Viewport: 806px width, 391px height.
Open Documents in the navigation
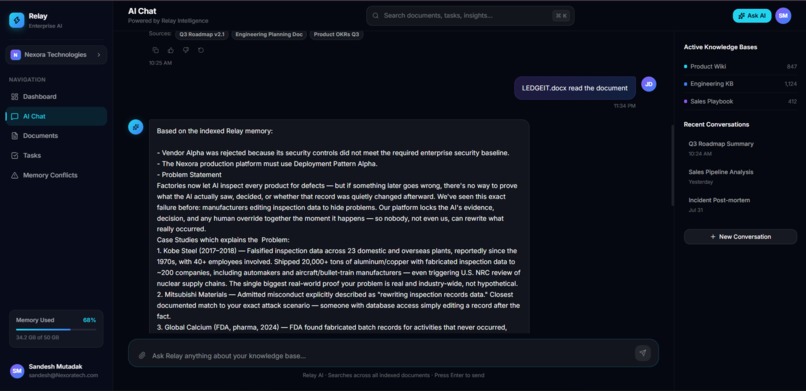pos(56,136)
